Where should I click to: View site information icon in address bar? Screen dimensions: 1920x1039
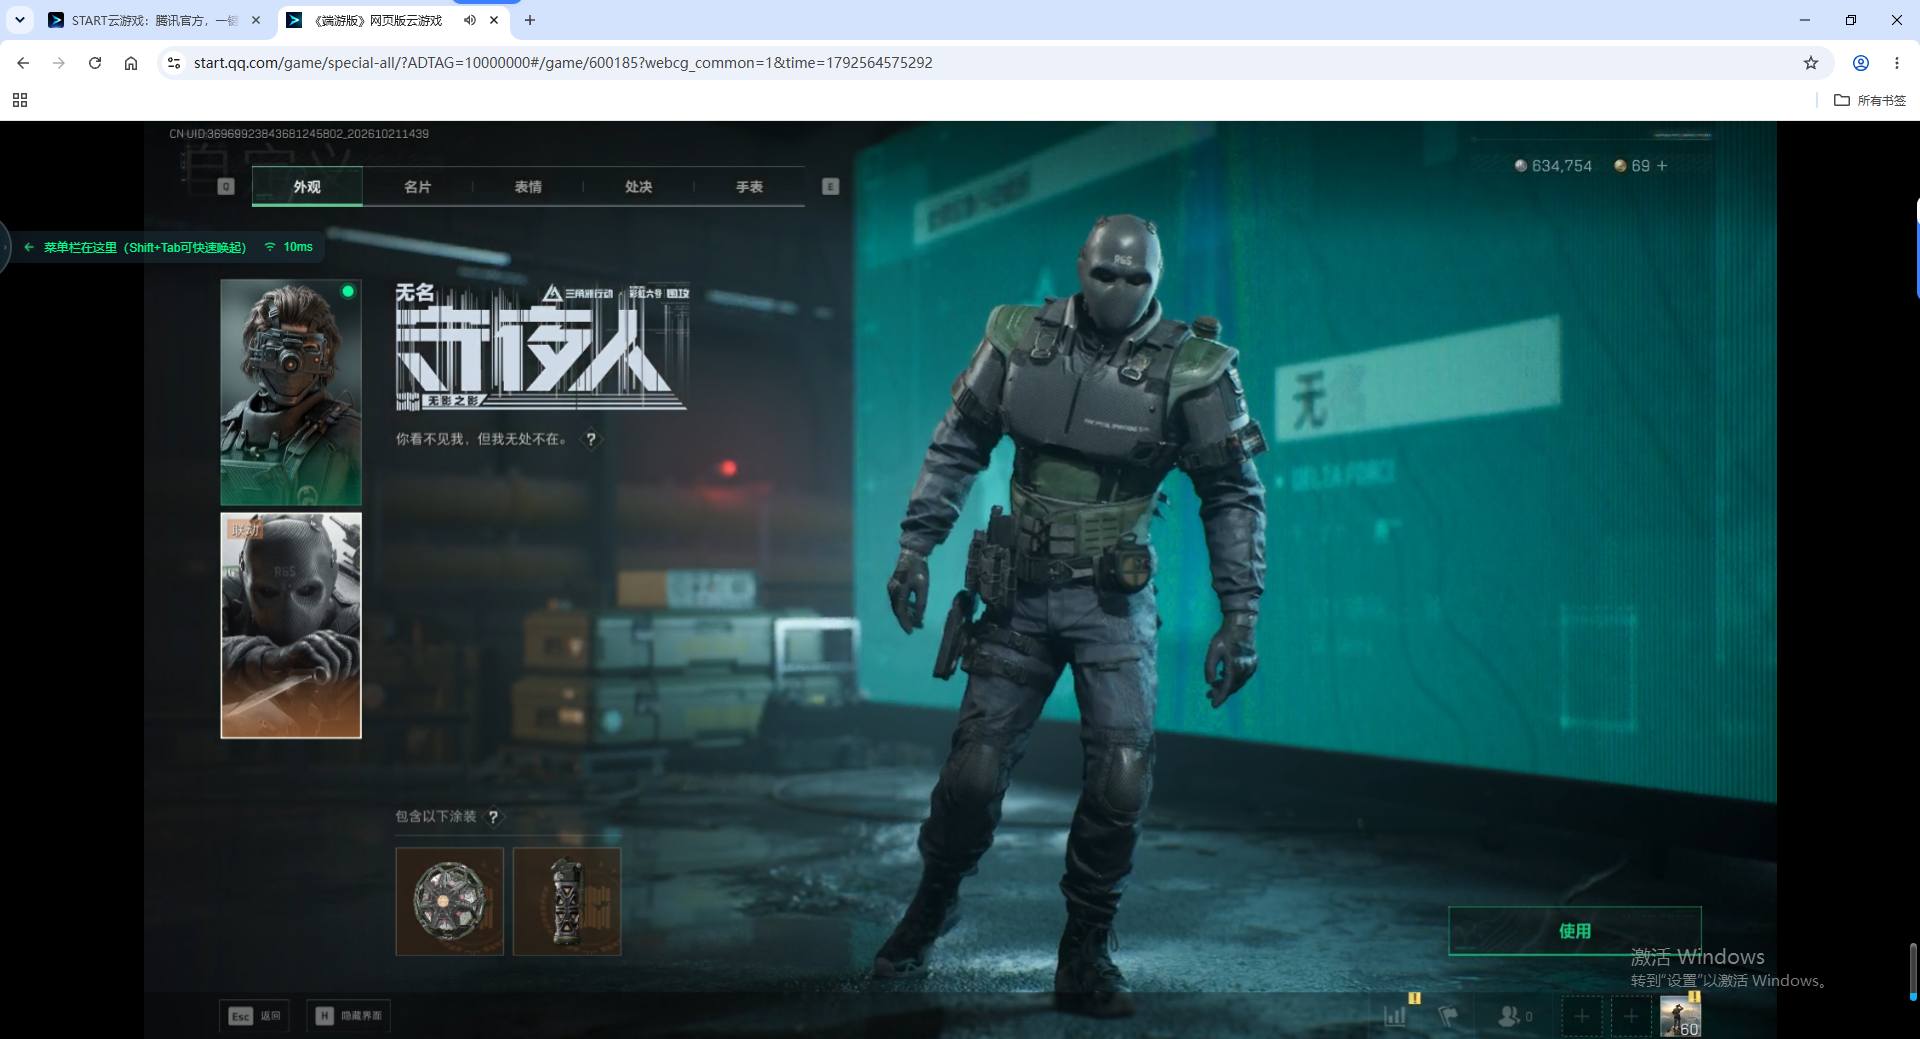point(174,63)
